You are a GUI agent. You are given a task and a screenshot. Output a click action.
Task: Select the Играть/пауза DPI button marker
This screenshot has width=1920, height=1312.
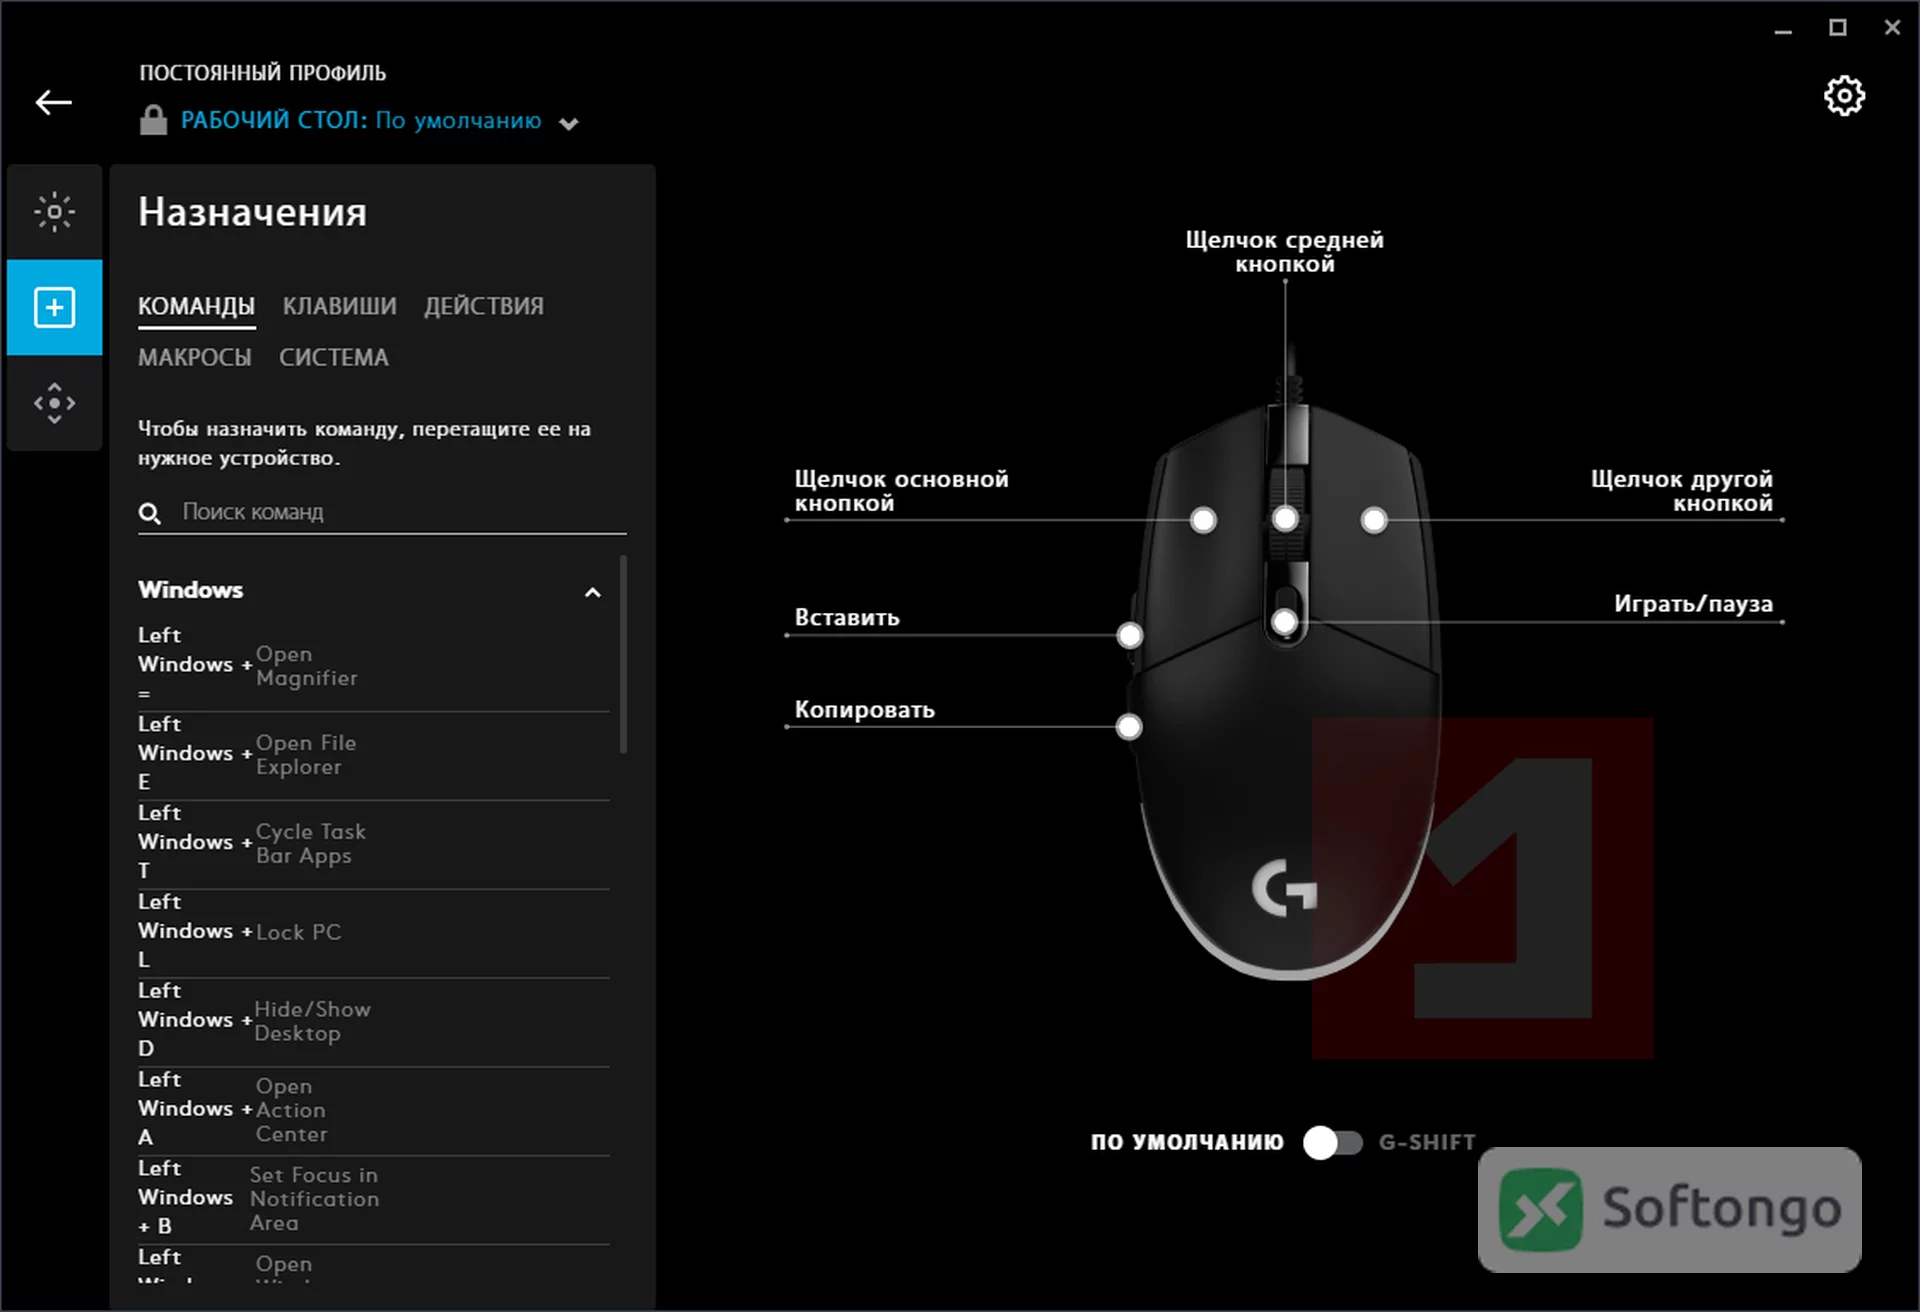(1284, 622)
